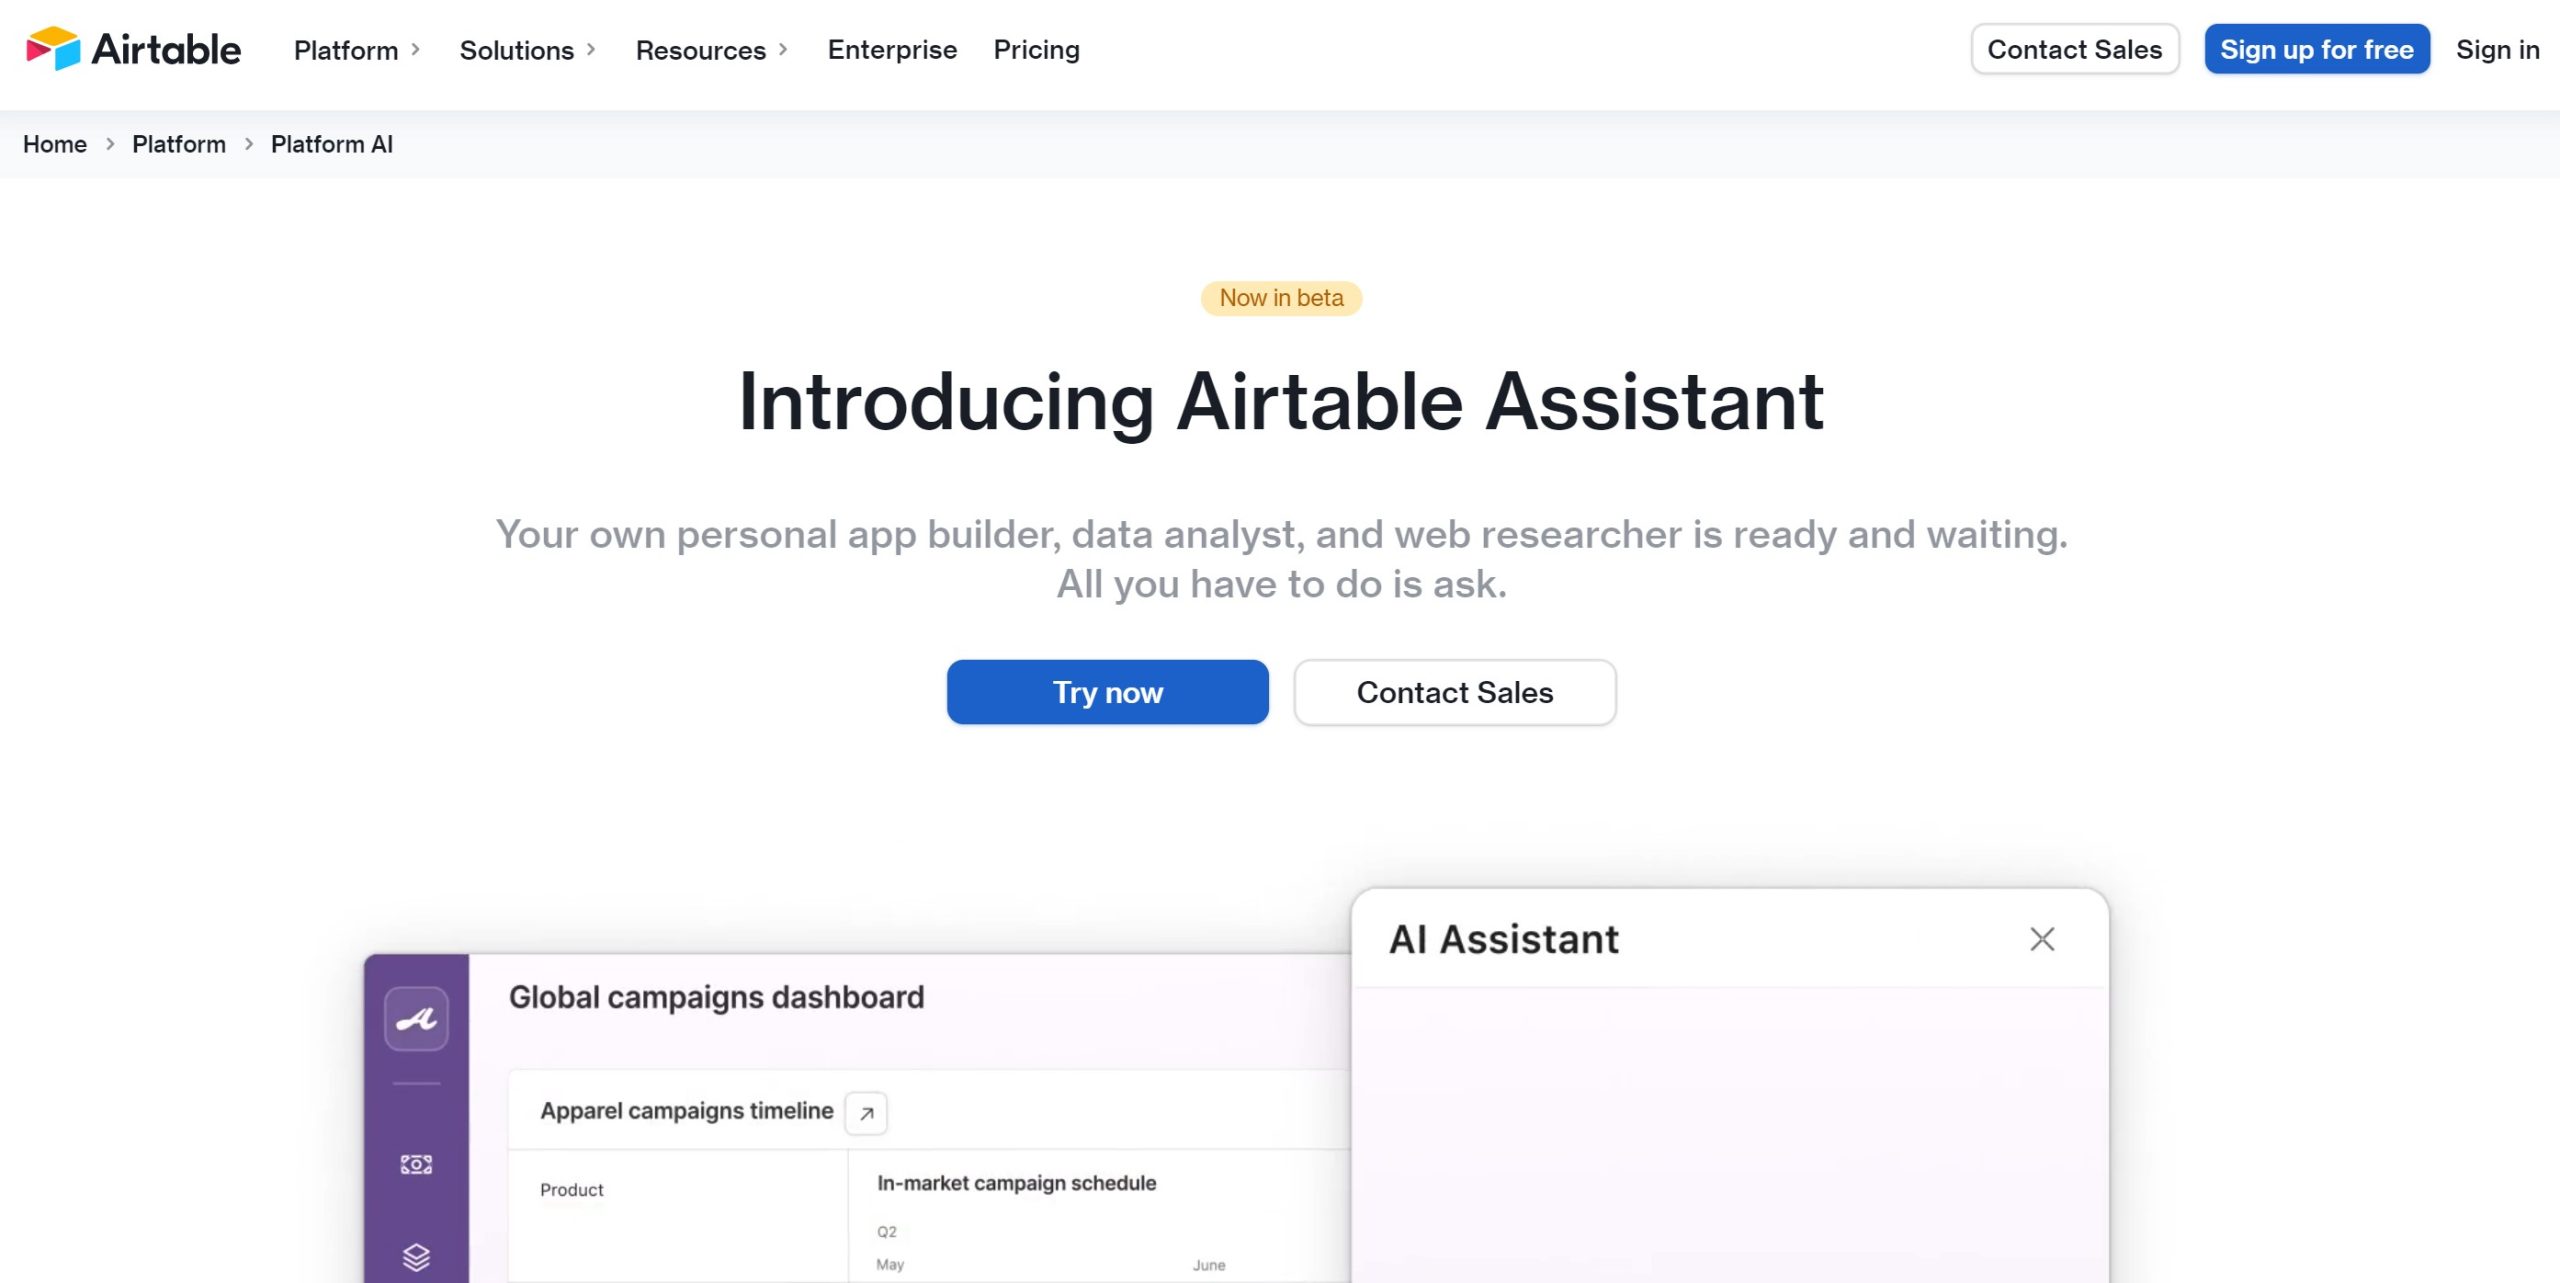The image size is (2560, 1283).
Task: Select Enterprise in the top navigation
Action: (x=891, y=49)
